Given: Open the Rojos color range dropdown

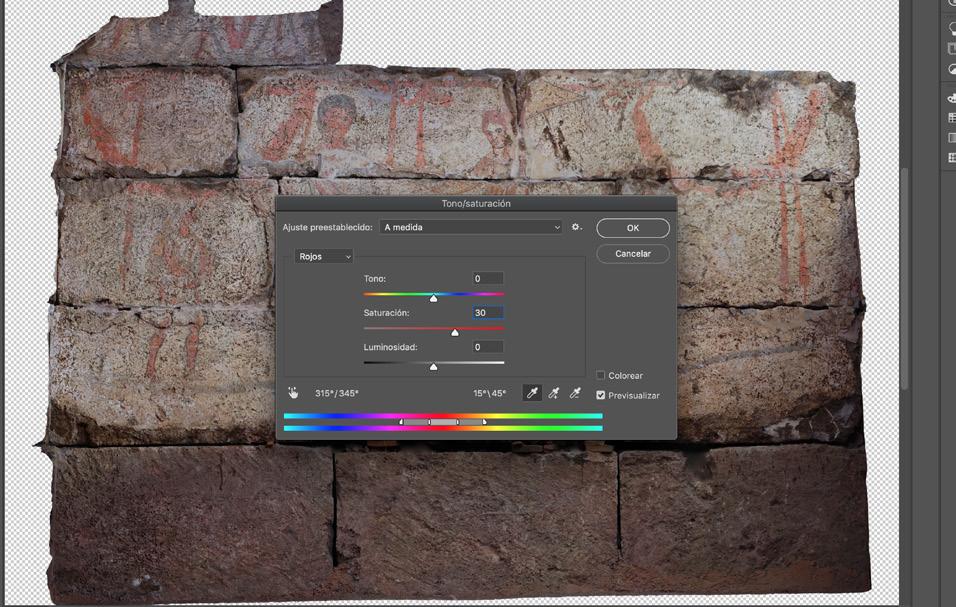Looking at the screenshot, I should point(324,257).
